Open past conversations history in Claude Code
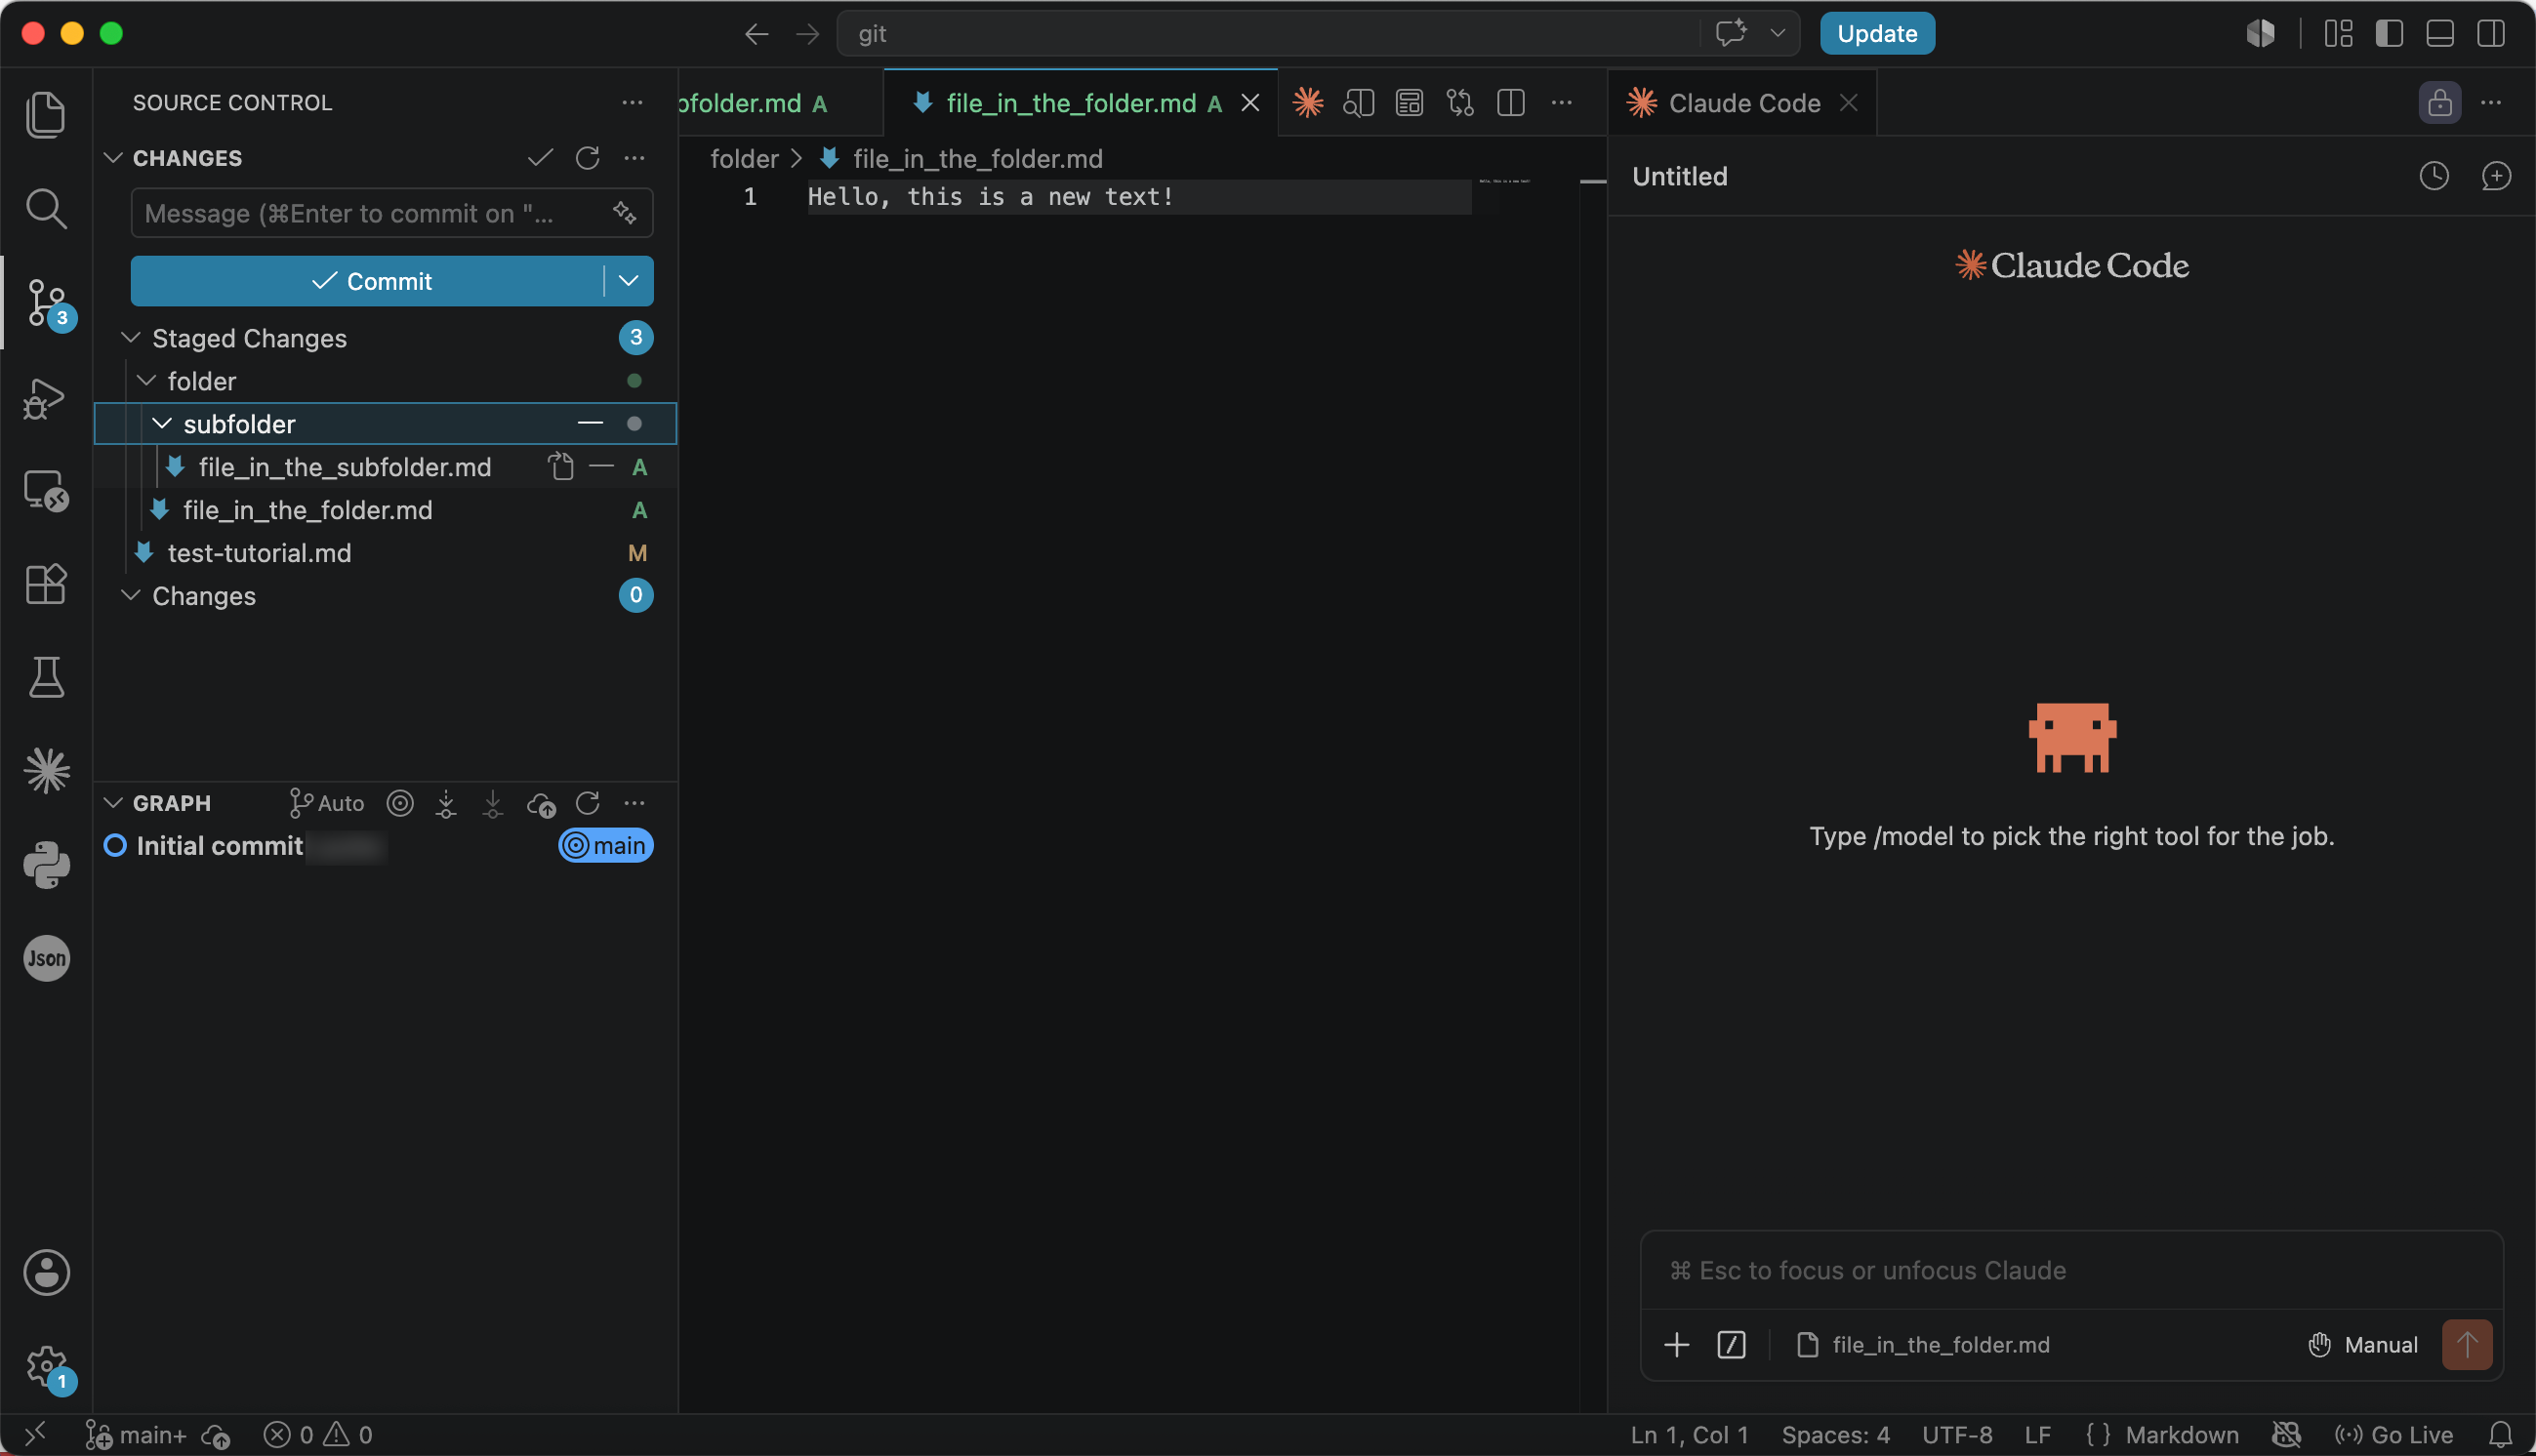The width and height of the screenshot is (2536, 1456). click(x=2434, y=176)
